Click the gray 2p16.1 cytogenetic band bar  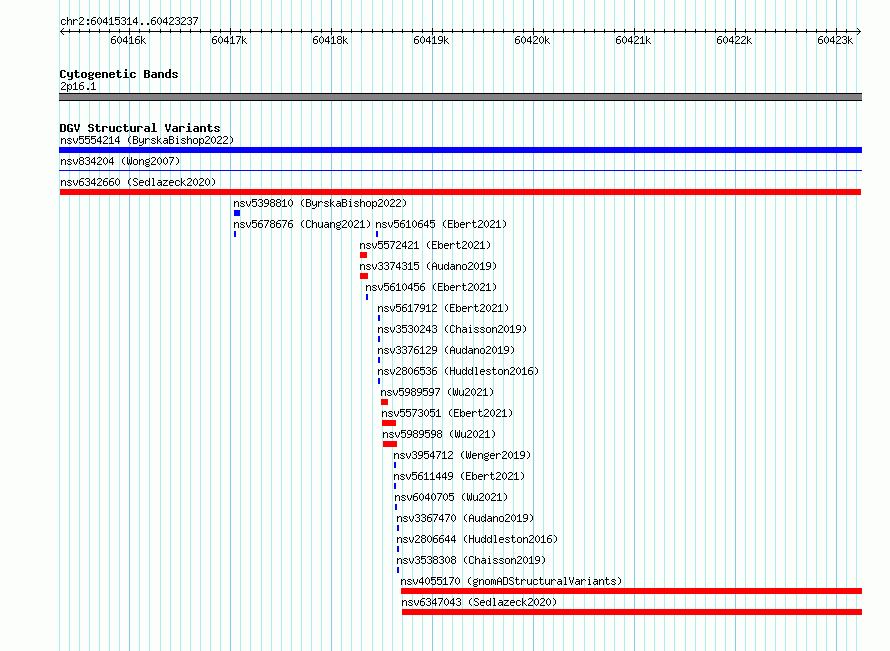(460, 97)
